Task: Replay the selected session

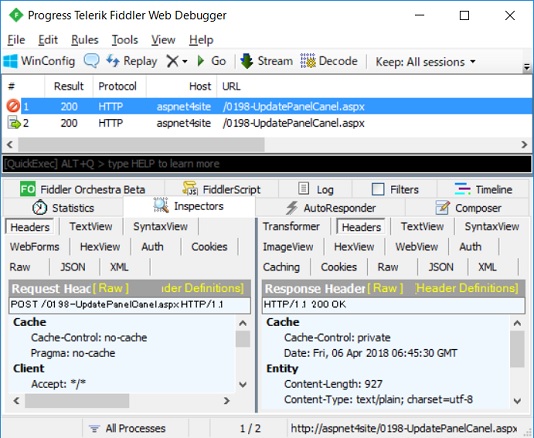Action: [x=131, y=61]
